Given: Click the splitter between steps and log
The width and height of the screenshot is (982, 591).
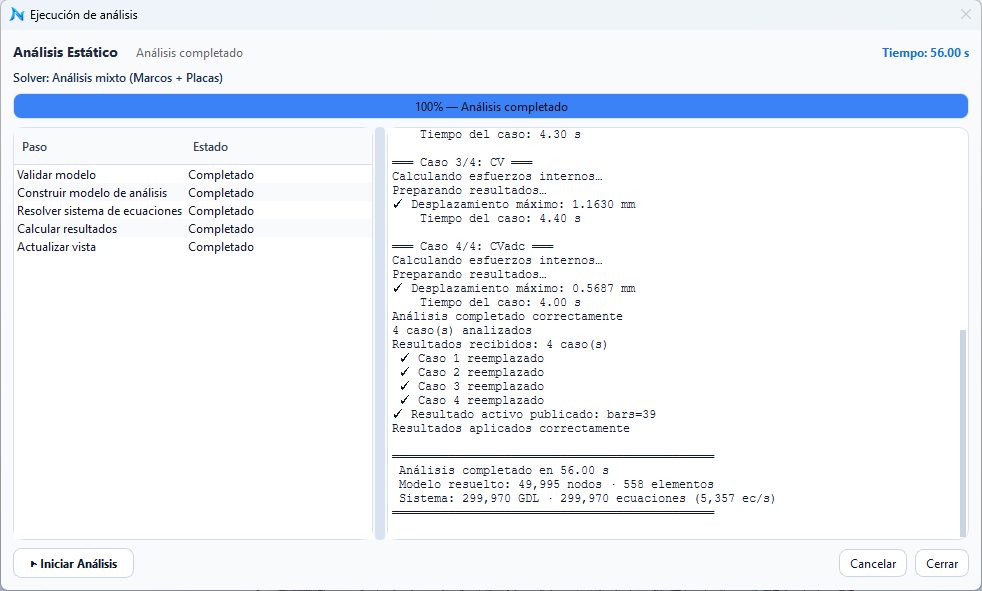Looking at the screenshot, I should click(x=380, y=333).
